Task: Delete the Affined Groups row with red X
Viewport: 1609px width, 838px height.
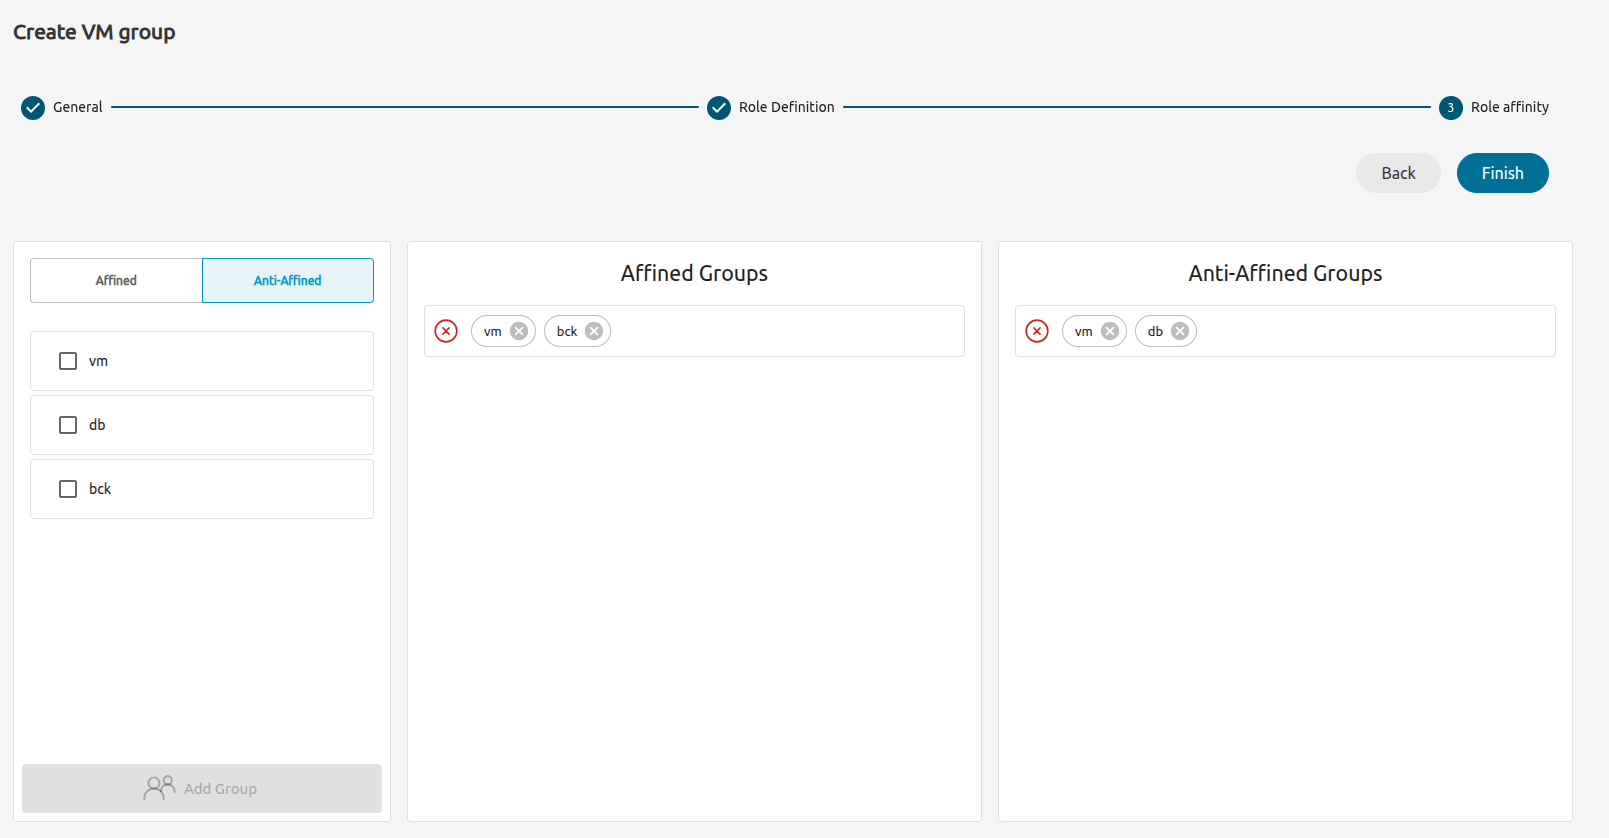Action: pos(446,331)
